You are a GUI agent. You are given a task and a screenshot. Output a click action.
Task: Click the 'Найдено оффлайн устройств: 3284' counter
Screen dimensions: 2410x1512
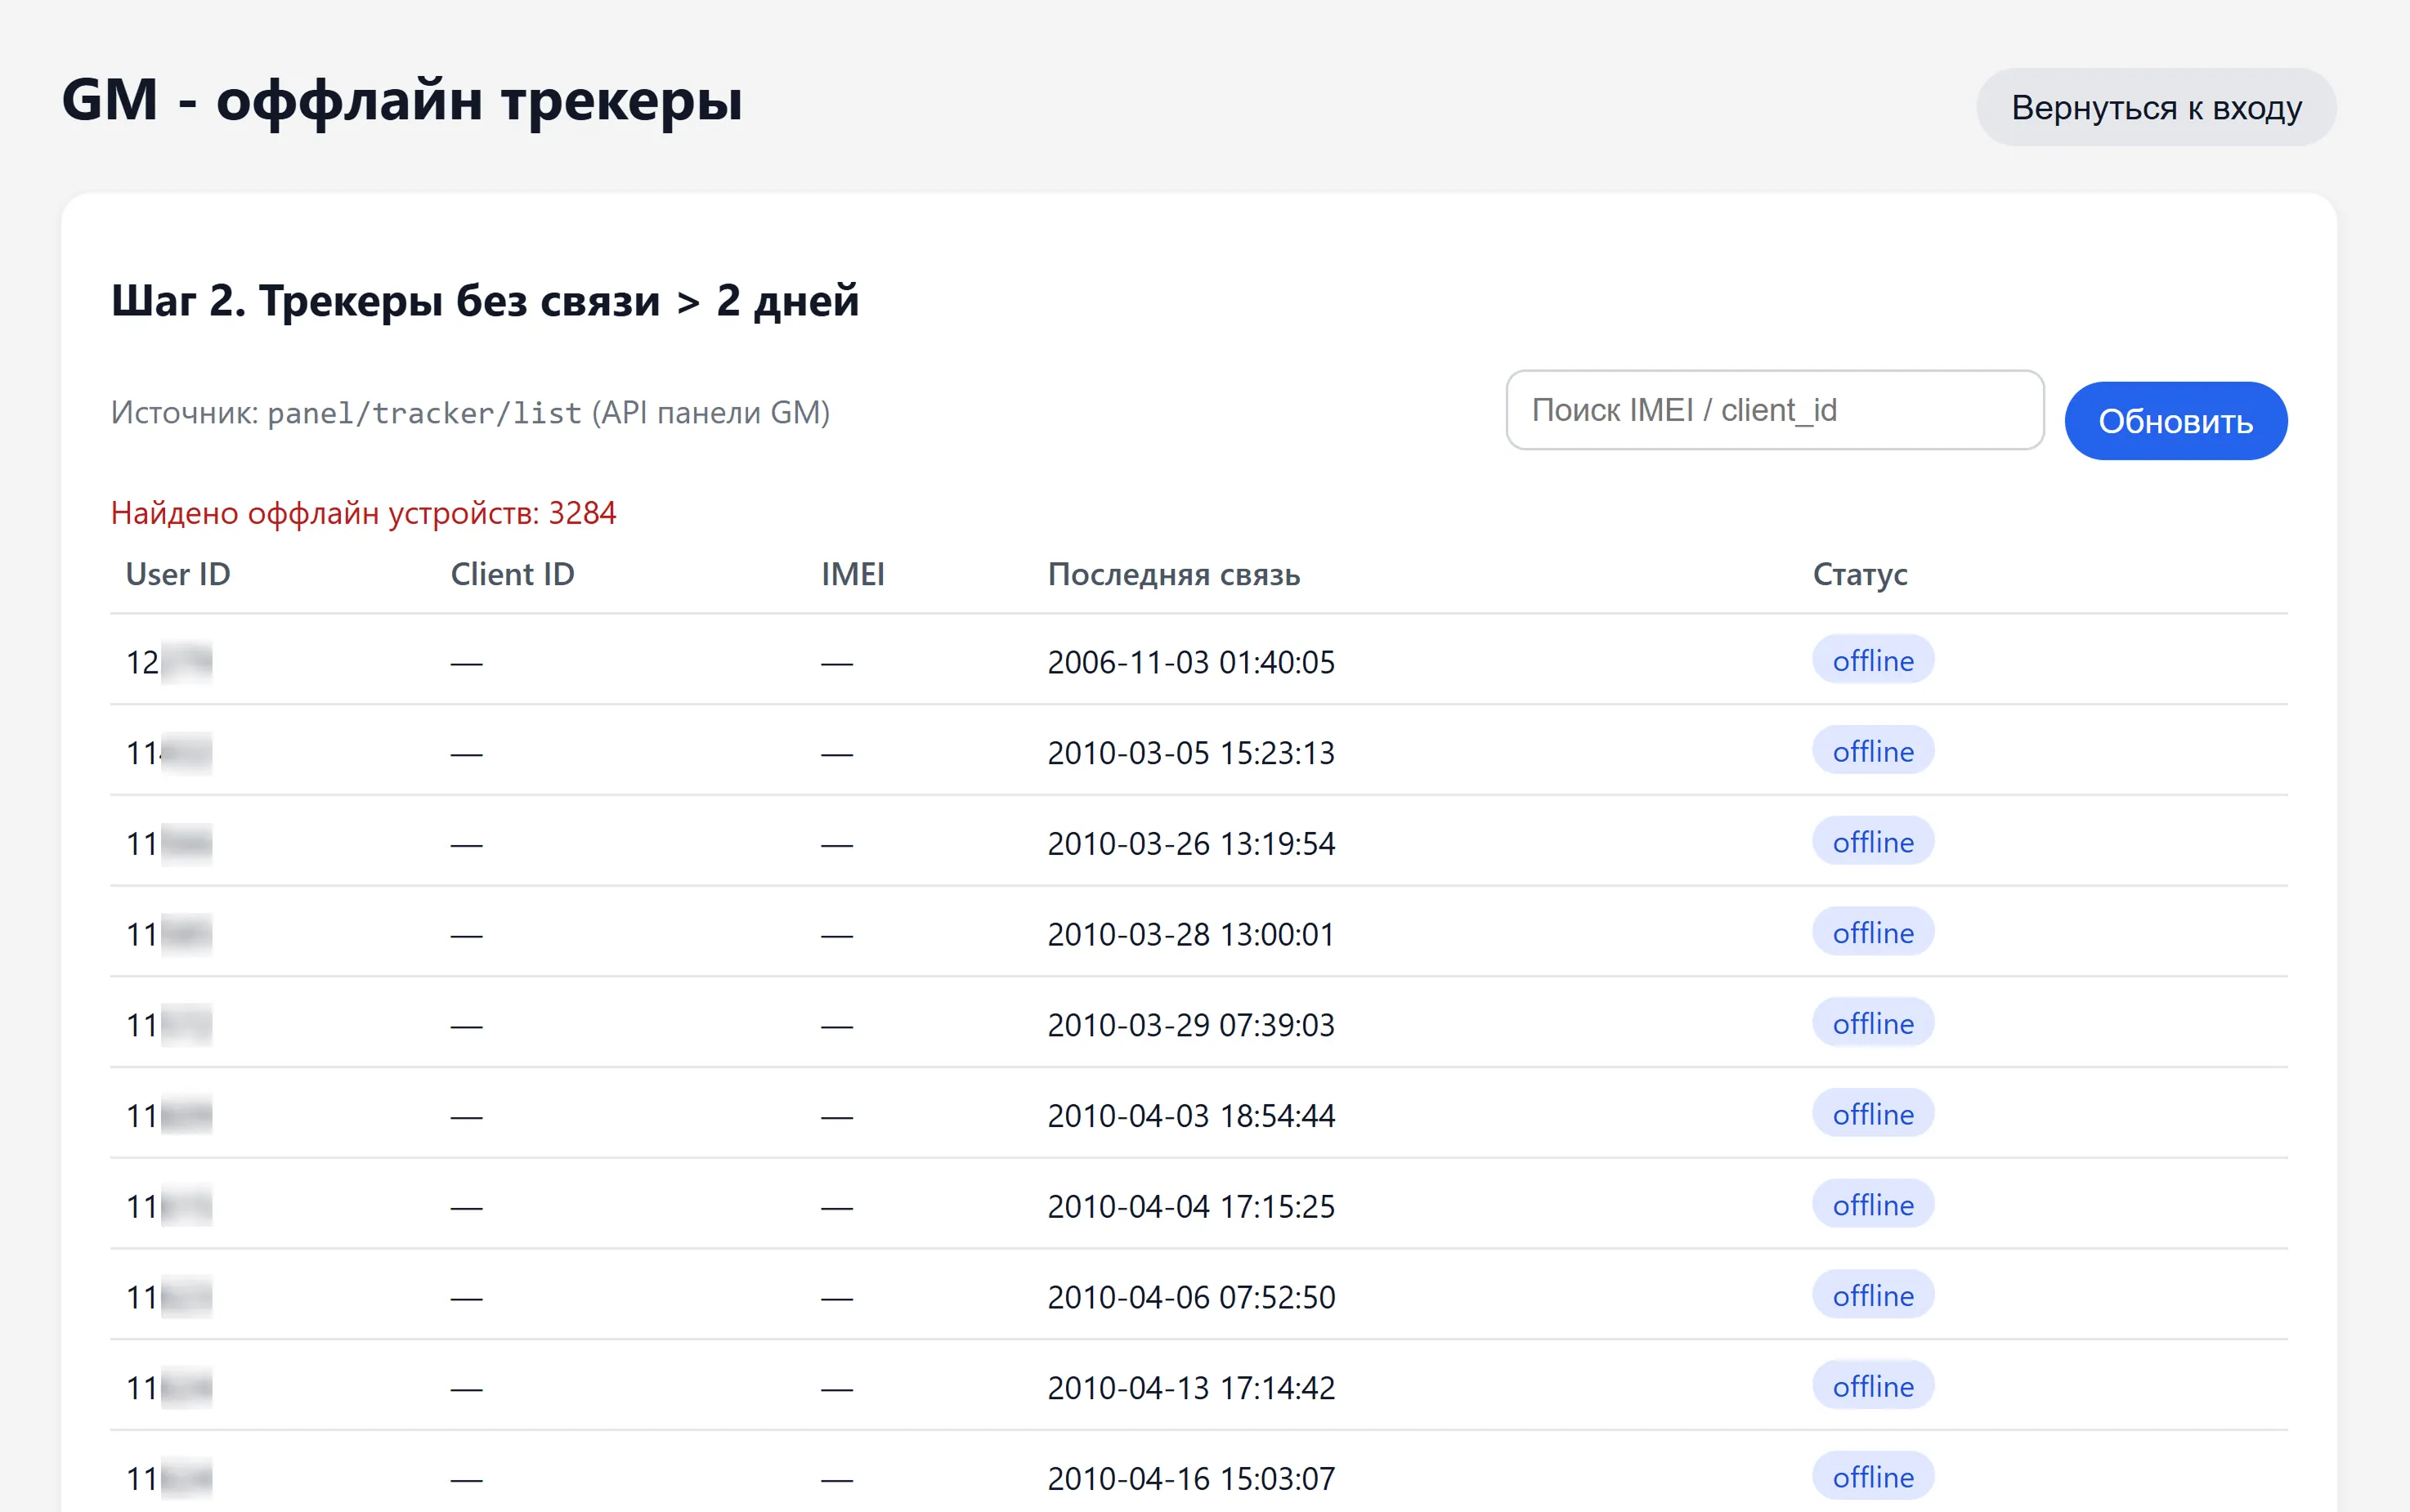[x=363, y=513]
